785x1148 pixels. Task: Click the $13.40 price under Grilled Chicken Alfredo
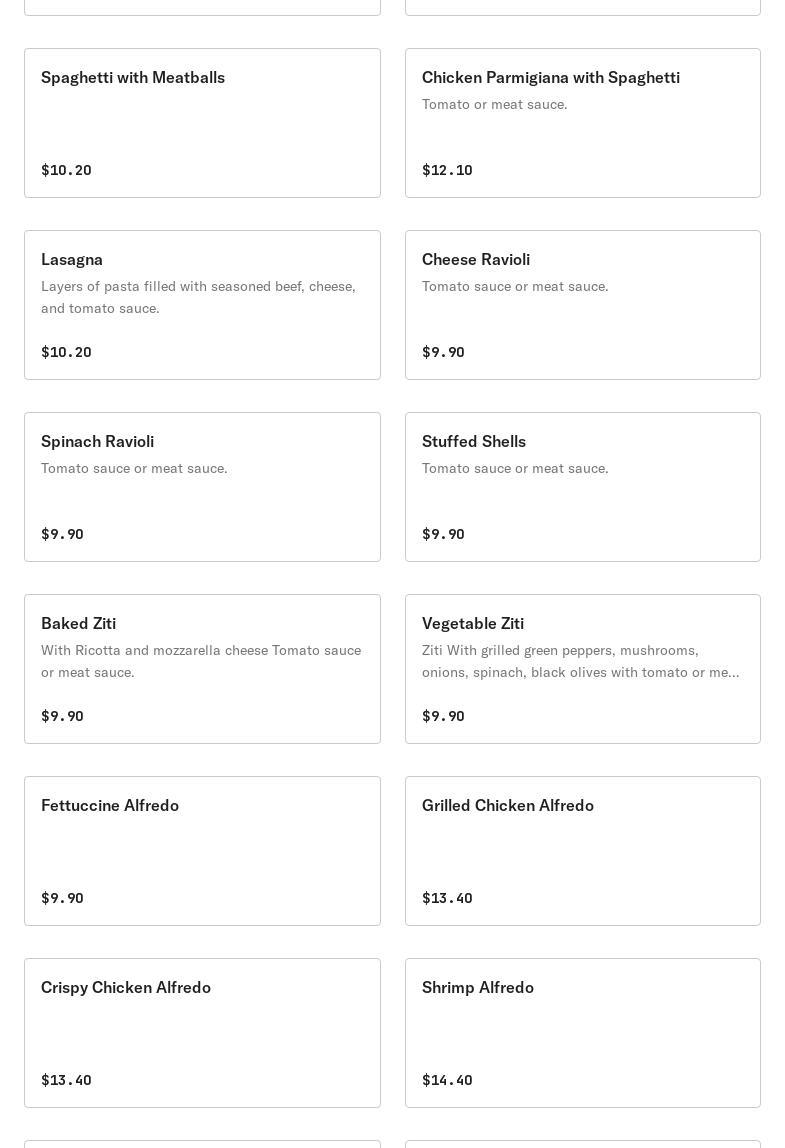(447, 898)
